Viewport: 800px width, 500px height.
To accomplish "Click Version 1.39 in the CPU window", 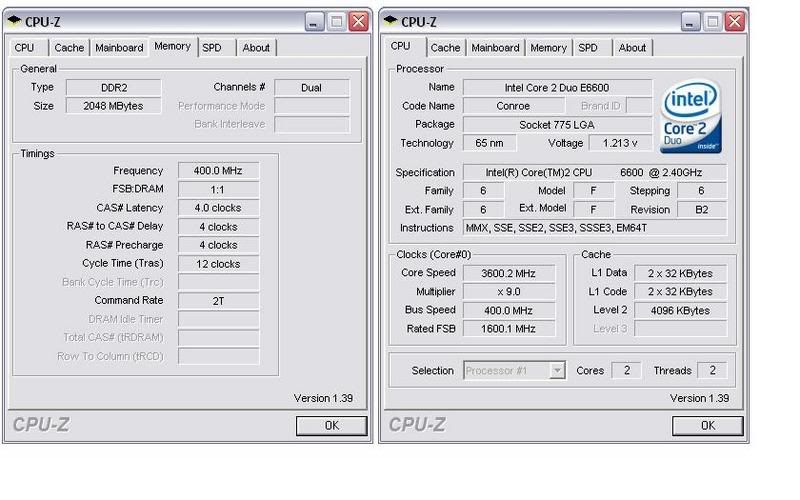I will (699, 398).
